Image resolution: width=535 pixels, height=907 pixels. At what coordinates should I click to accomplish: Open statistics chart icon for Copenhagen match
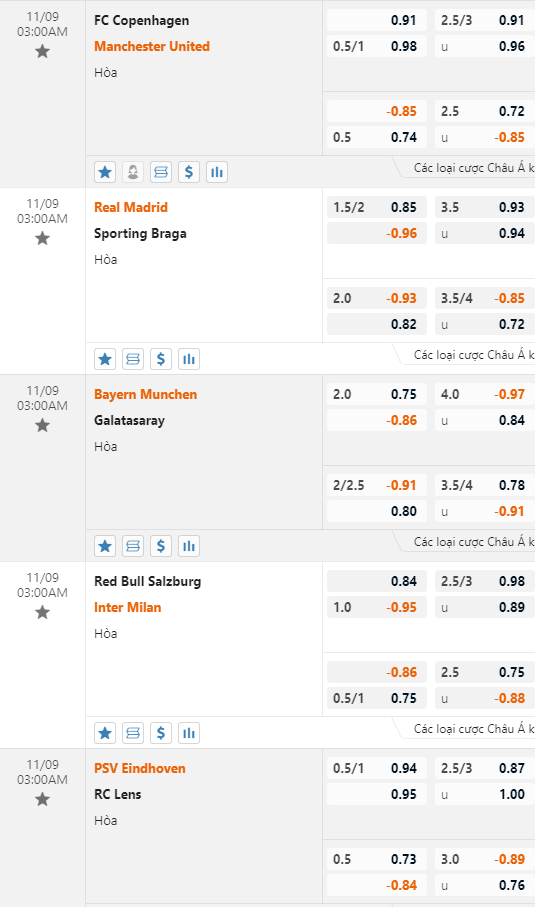[217, 172]
